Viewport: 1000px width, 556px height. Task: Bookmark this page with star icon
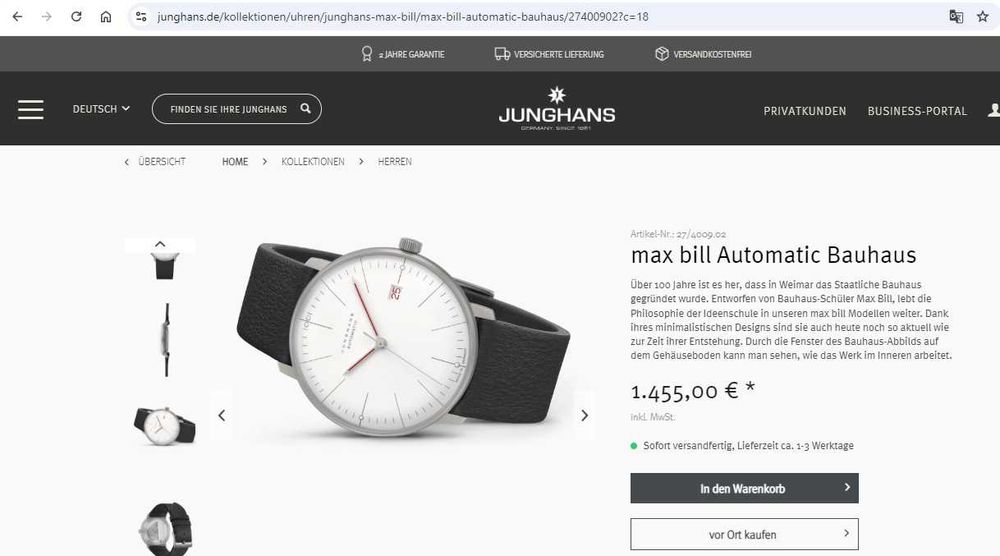(x=983, y=17)
